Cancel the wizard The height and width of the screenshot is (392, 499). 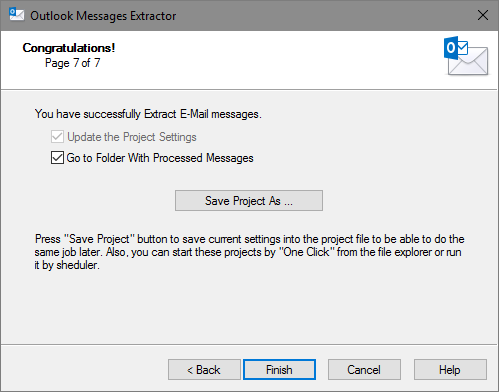[364, 370]
